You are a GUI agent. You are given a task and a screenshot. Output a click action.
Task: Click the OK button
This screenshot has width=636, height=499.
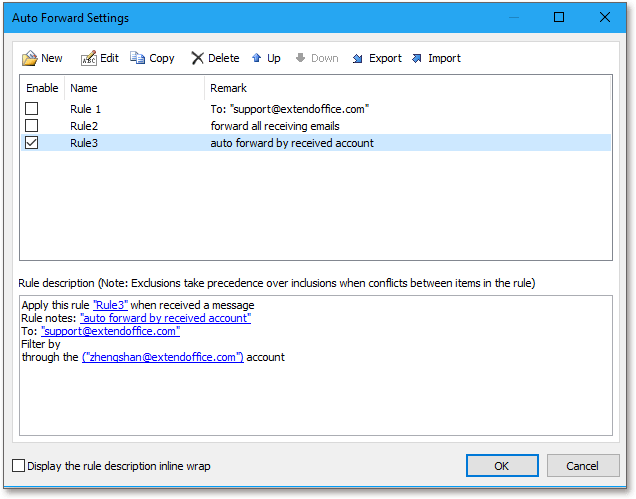pos(502,466)
